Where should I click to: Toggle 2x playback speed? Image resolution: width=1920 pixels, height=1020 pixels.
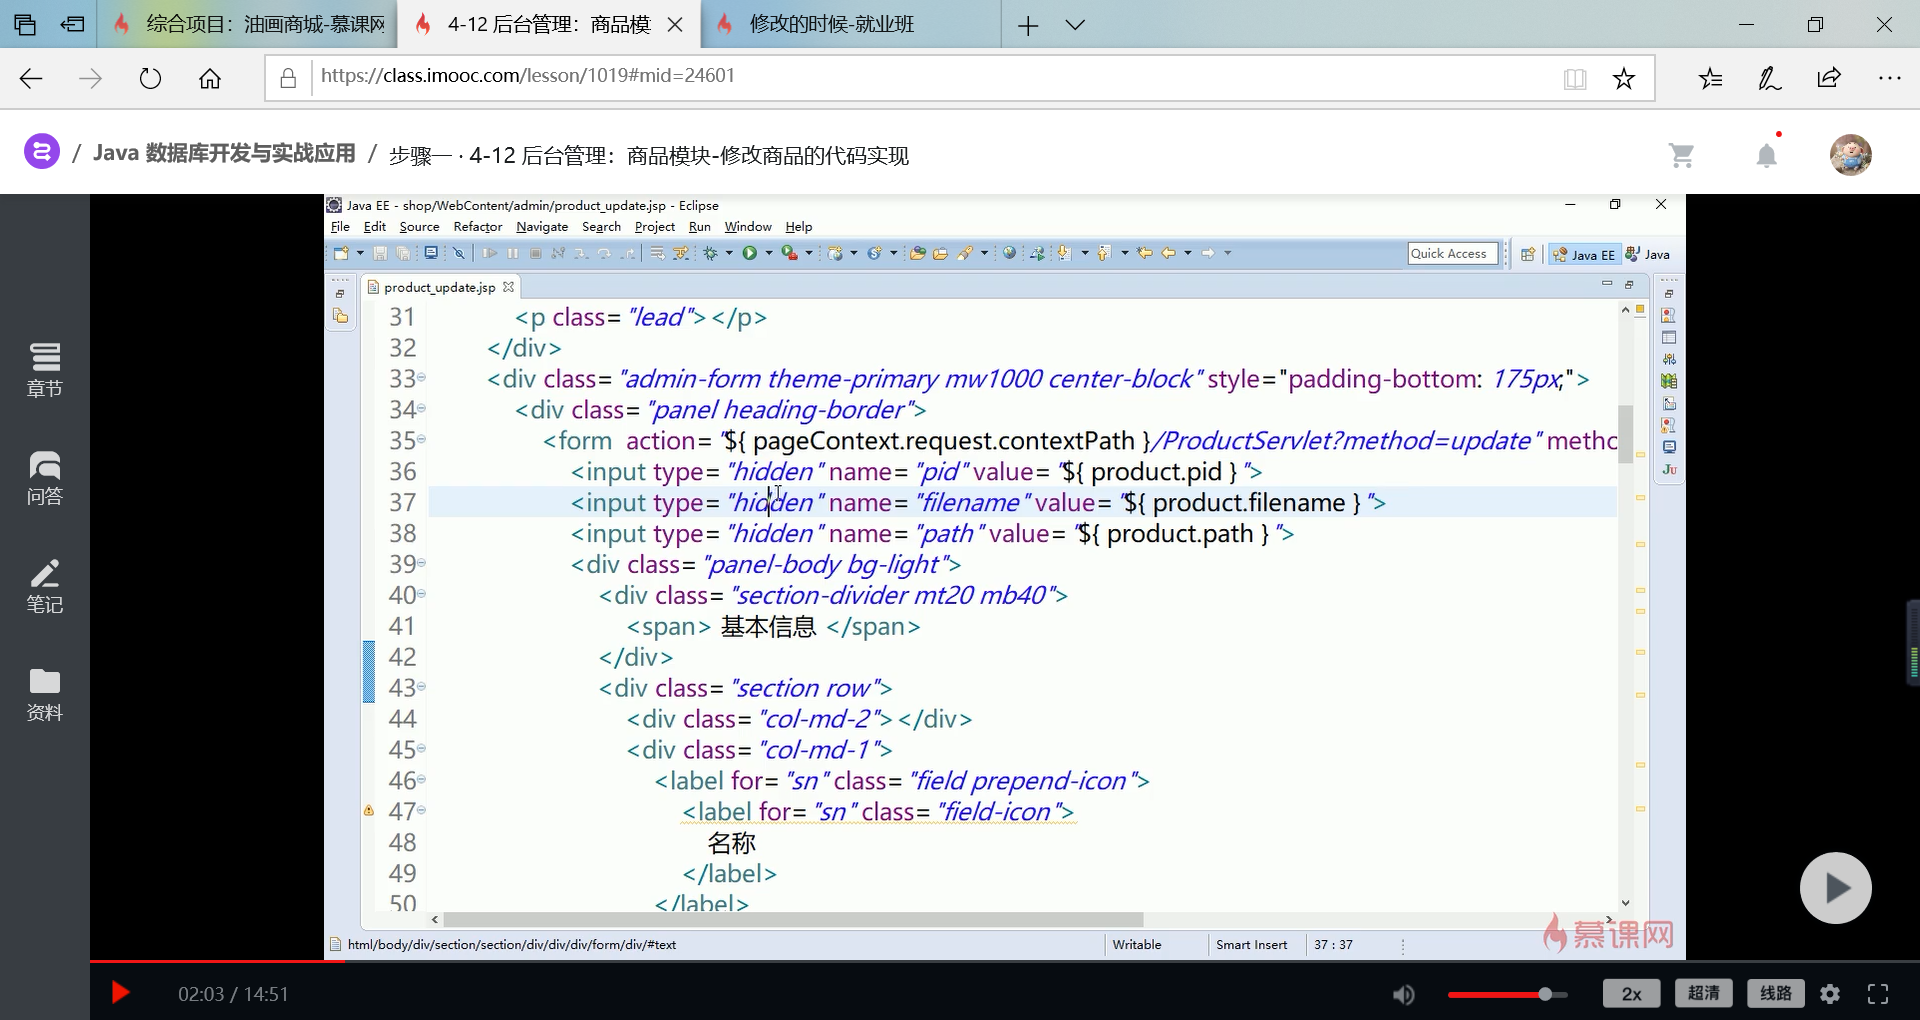click(x=1632, y=993)
